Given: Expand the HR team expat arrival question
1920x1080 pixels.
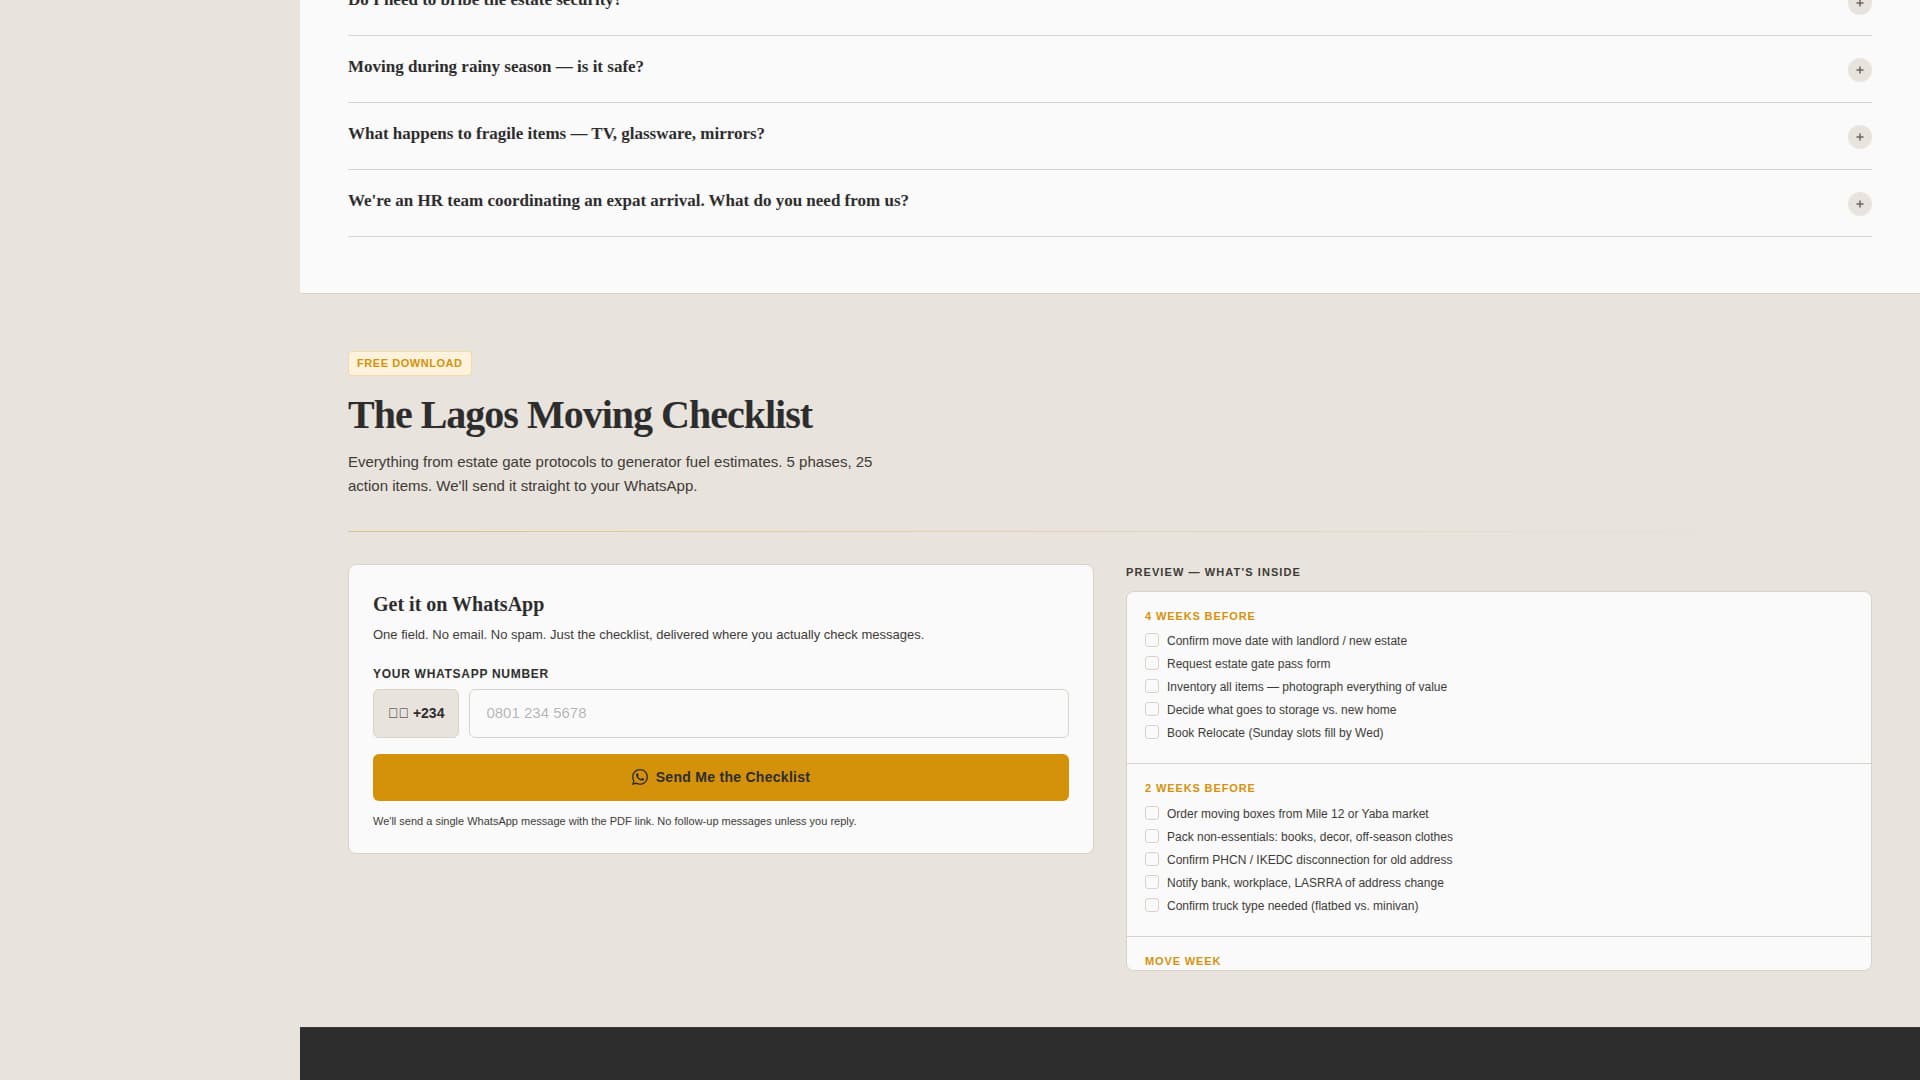Looking at the screenshot, I should pyautogui.click(x=1859, y=204).
